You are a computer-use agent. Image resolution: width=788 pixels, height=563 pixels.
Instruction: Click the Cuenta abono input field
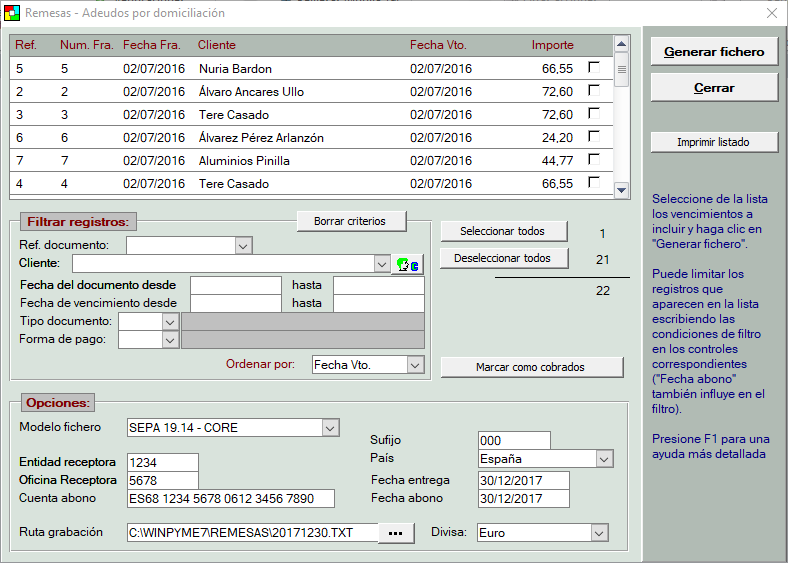pos(229,499)
